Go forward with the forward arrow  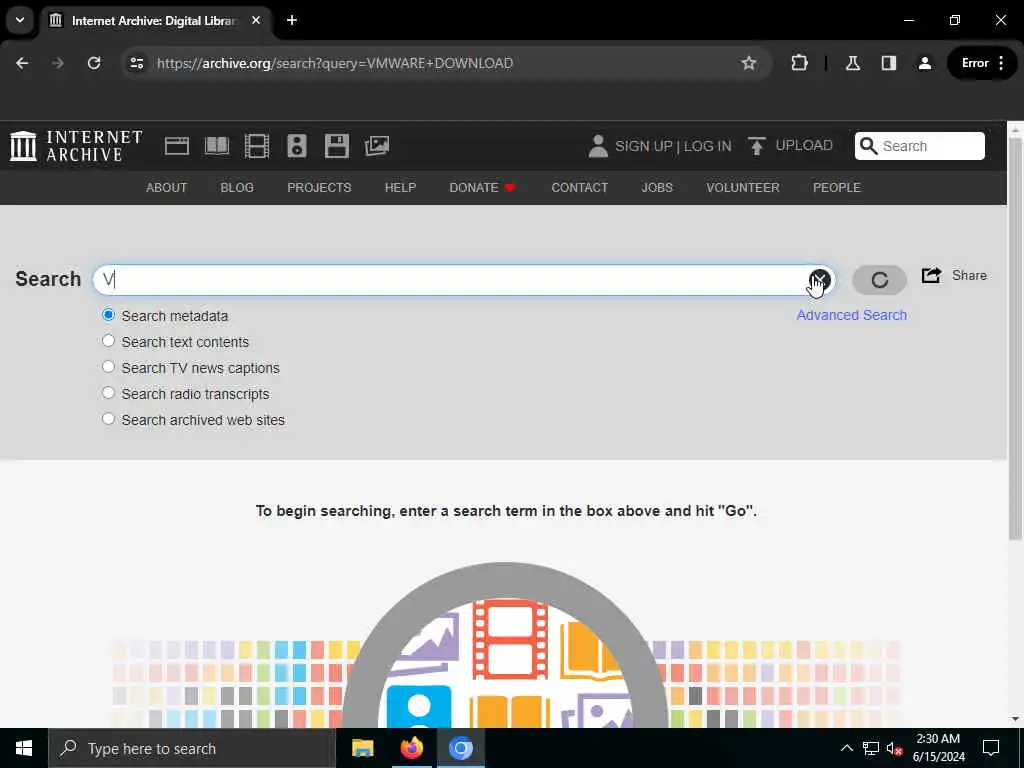[57, 63]
